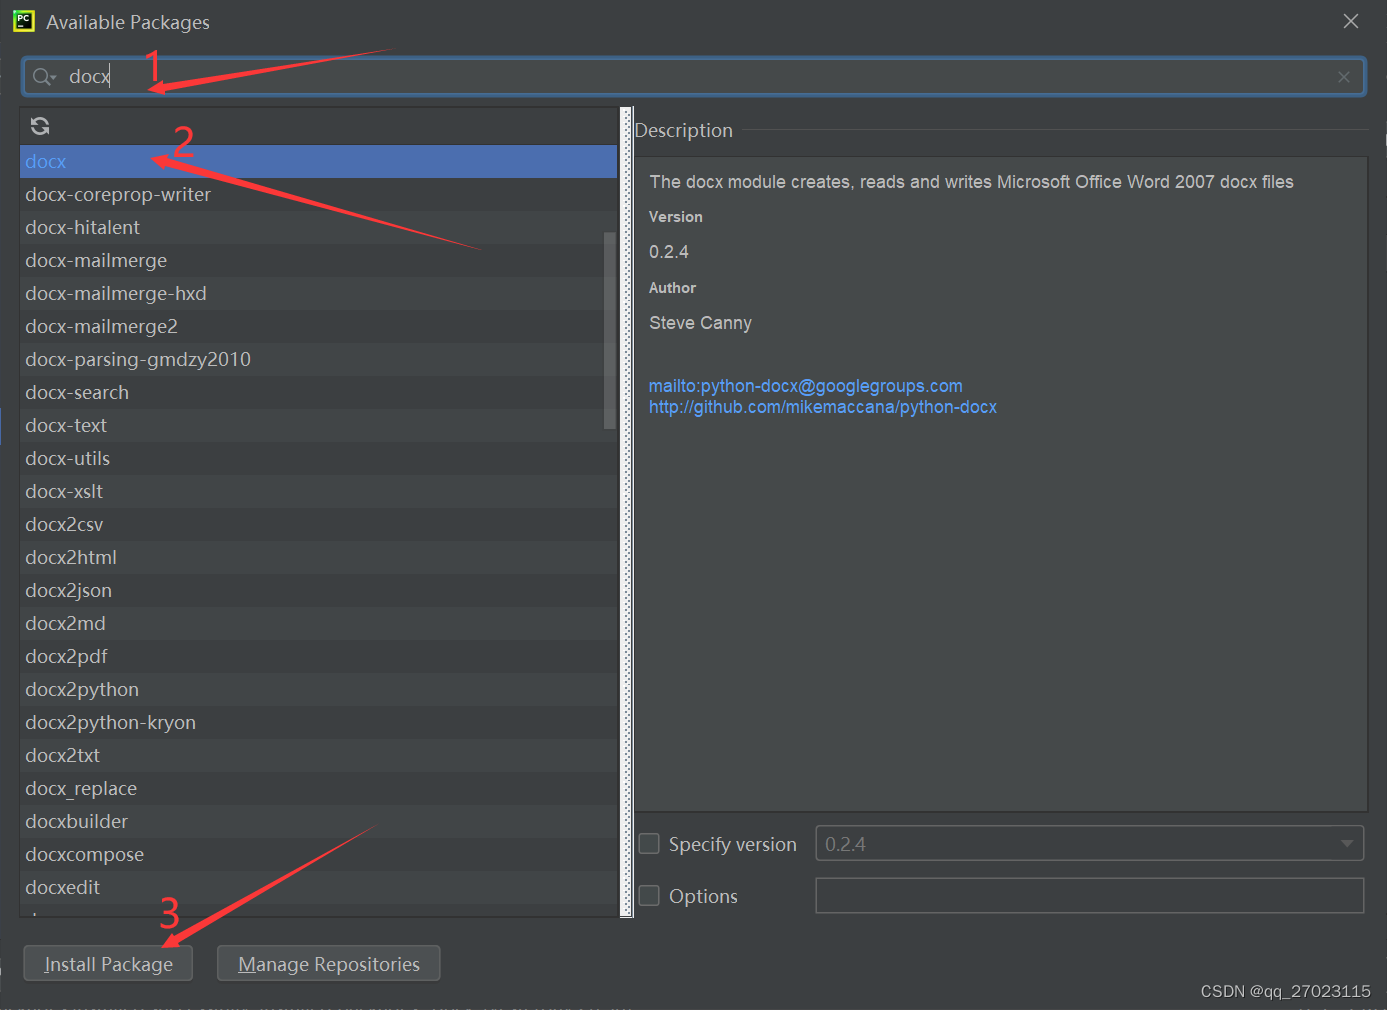Select the docx-mailmerge2 package
This screenshot has height=1010, width=1387.
[319, 327]
